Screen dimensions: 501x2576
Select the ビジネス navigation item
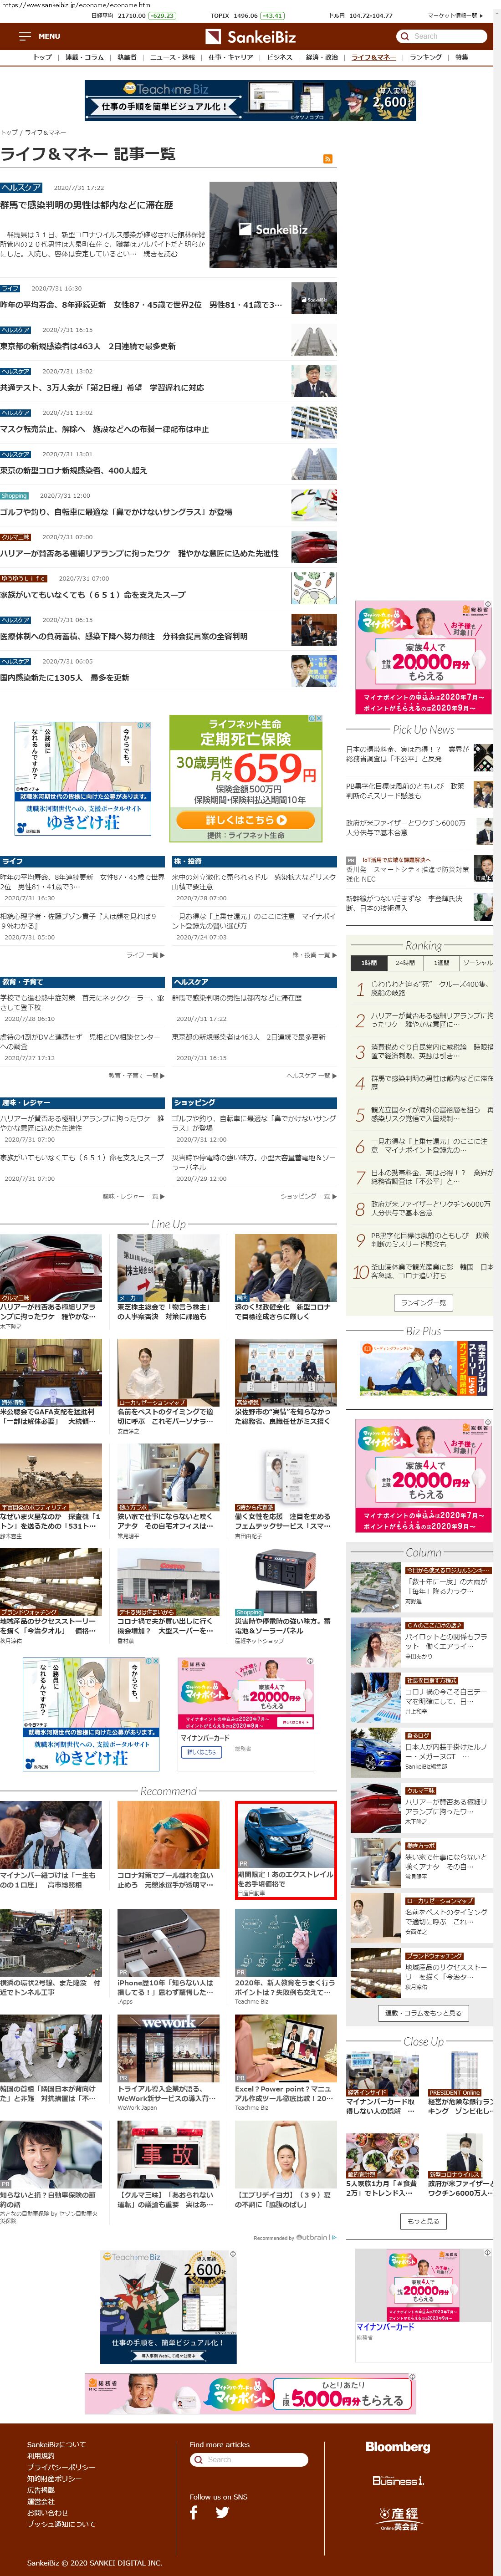coord(279,57)
